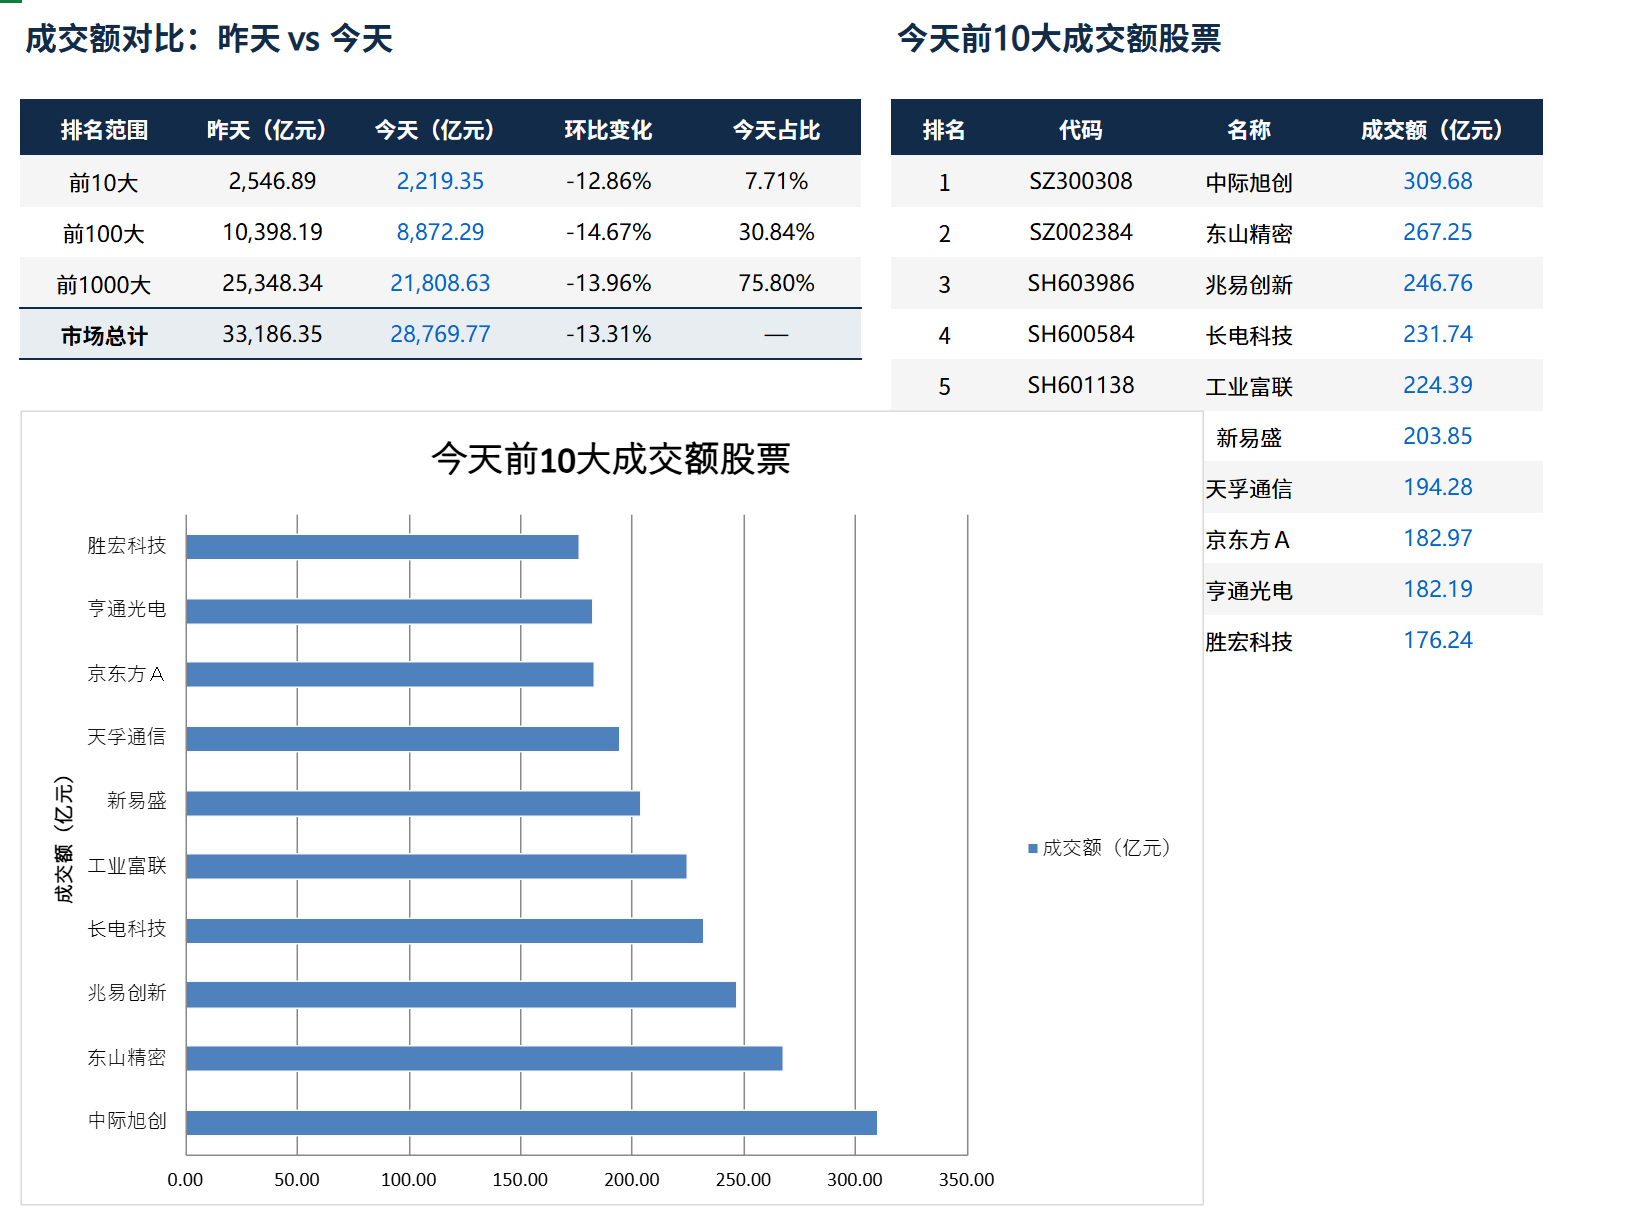Click the vertical axis title 成交额（亿元）
The width and height of the screenshot is (1638, 1221).
pos(64,839)
